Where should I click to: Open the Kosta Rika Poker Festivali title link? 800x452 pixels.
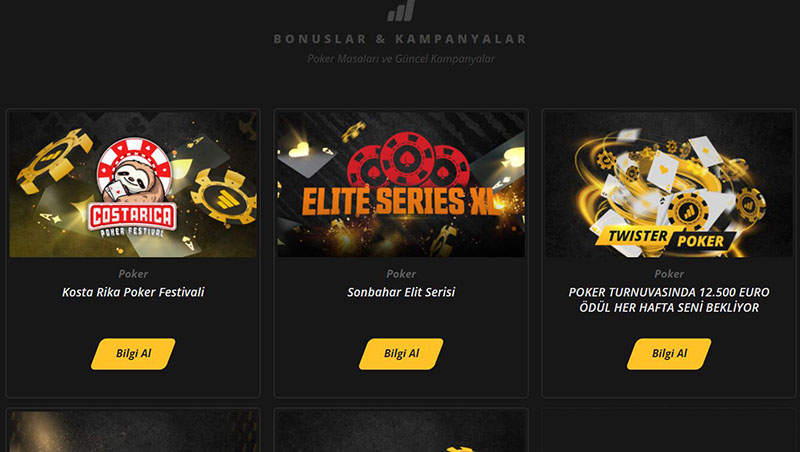coord(133,292)
